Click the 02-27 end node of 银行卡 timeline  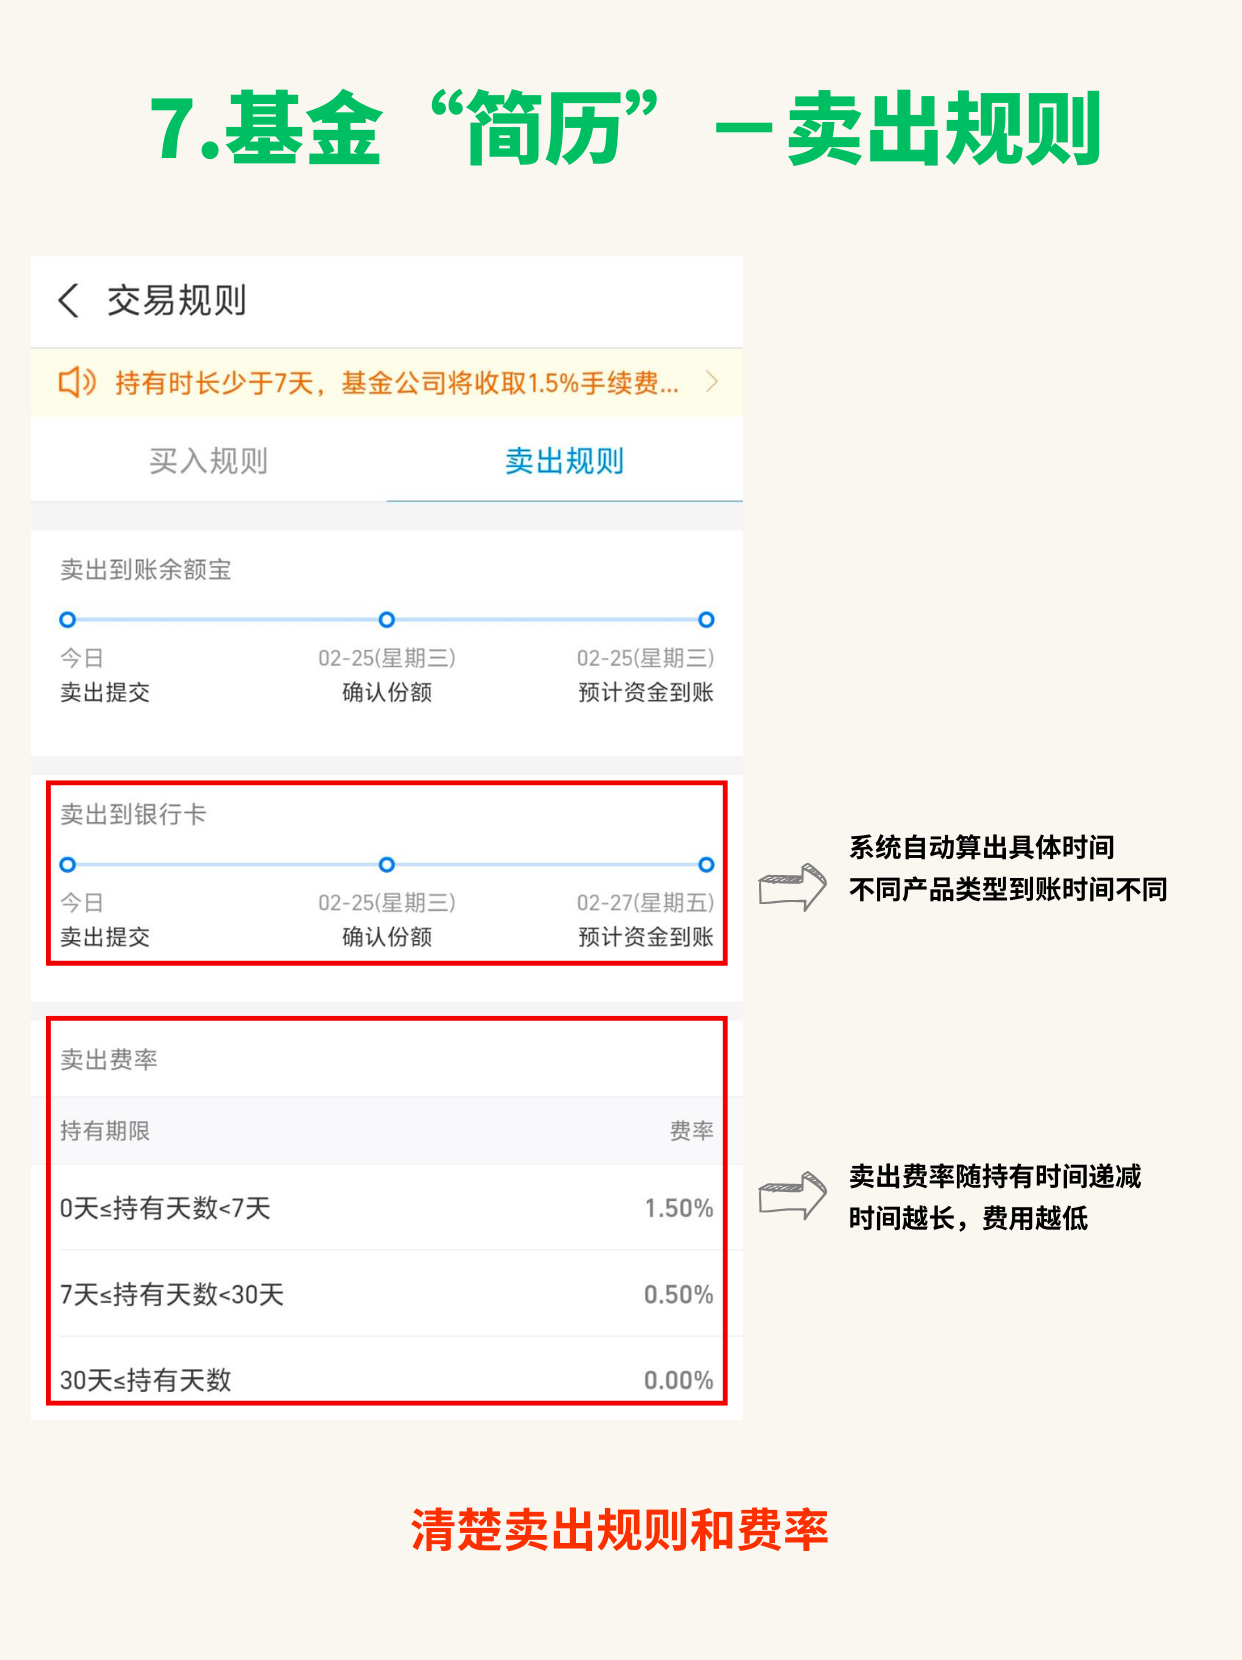[706, 865]
